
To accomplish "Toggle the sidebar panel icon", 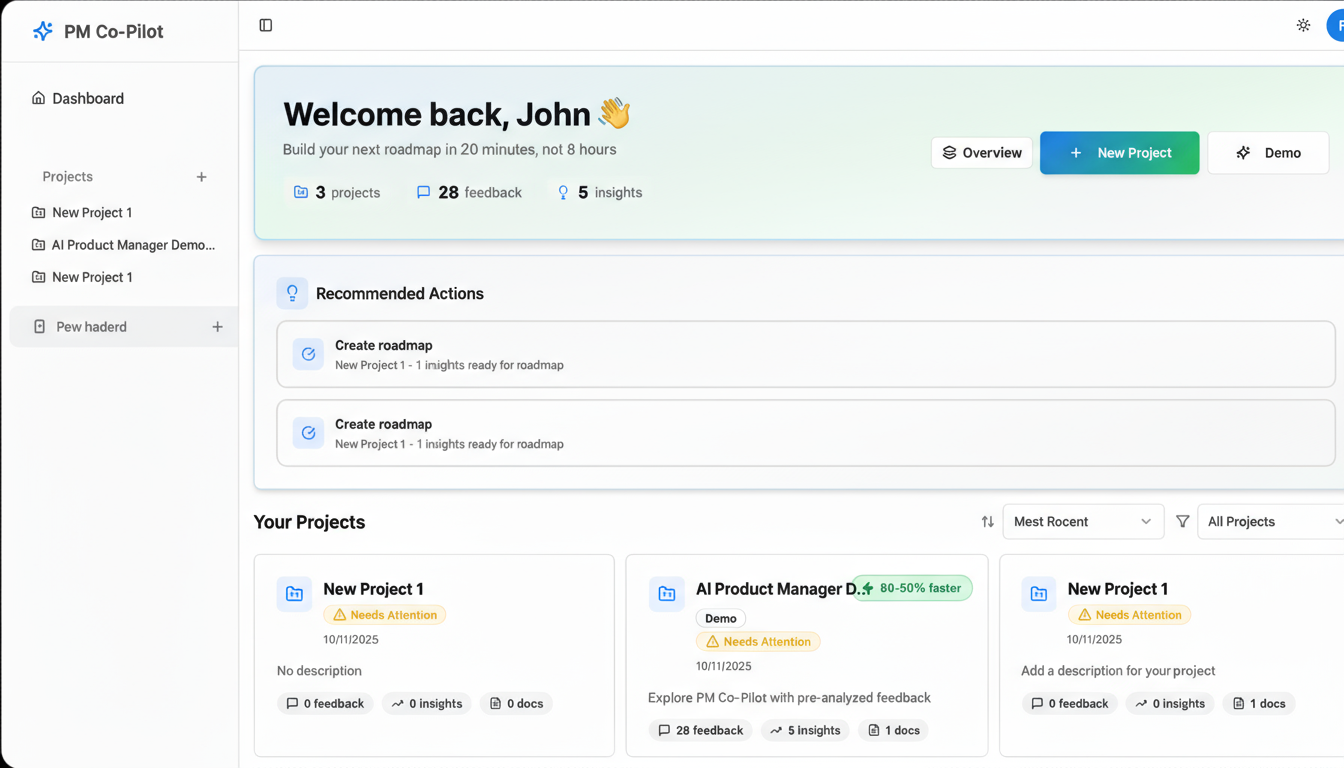I will [x=266, y=25].
